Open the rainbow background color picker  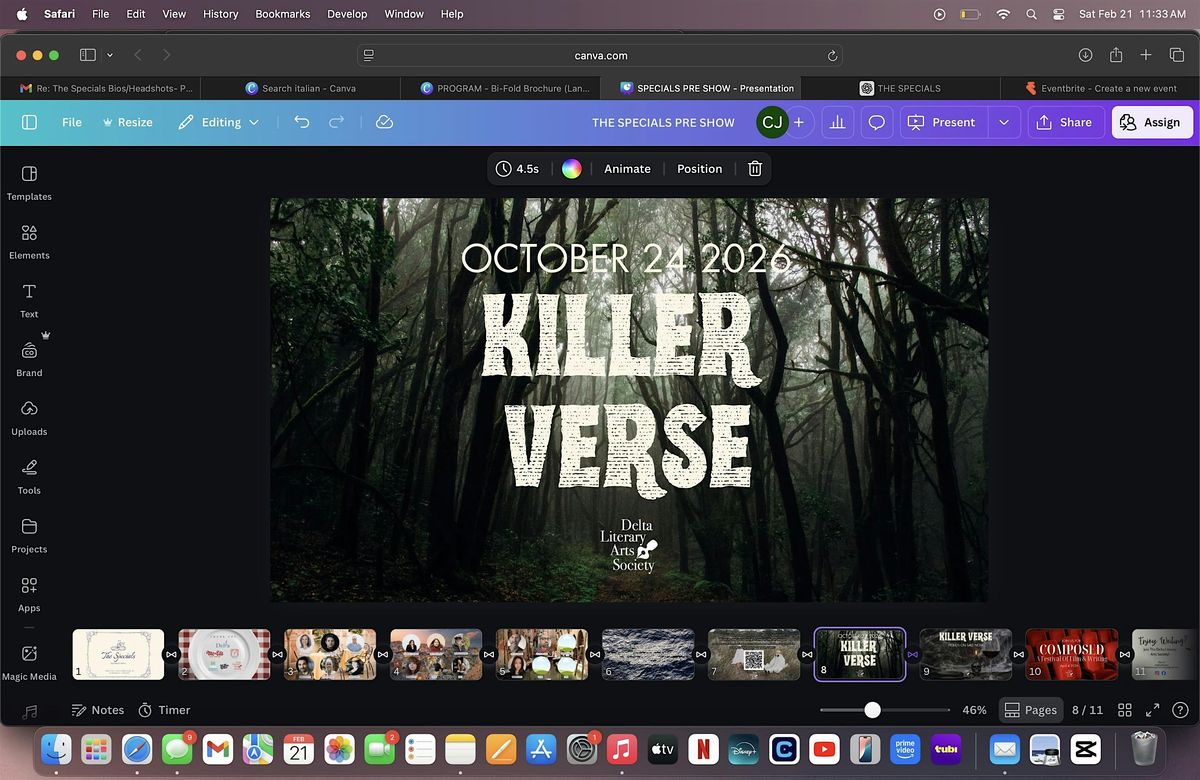(x=571, y=169)
